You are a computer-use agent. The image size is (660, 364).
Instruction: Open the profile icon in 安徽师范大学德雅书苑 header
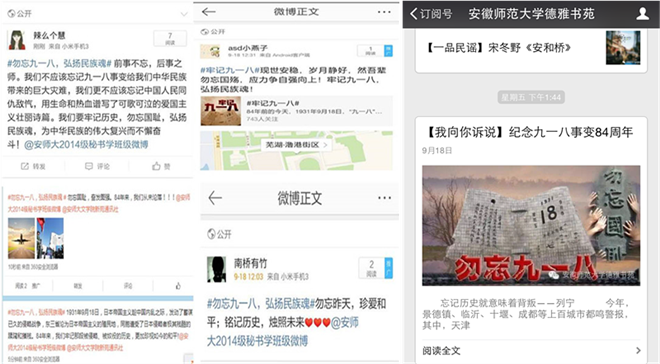coord(642,14)
